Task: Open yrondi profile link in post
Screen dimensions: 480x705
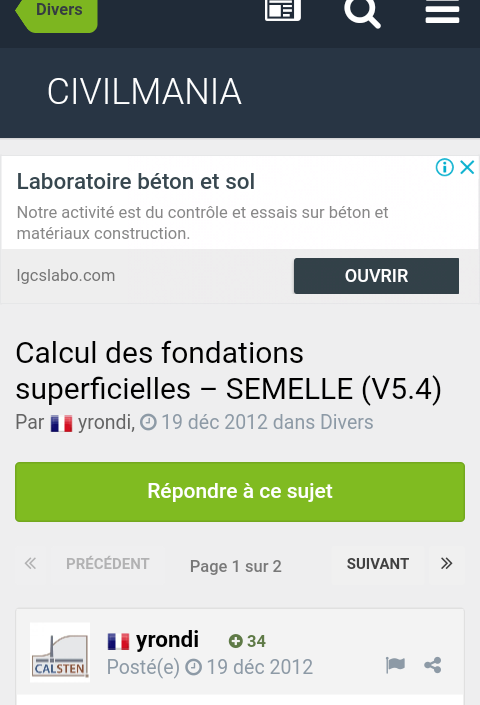Action: point(167,640)
